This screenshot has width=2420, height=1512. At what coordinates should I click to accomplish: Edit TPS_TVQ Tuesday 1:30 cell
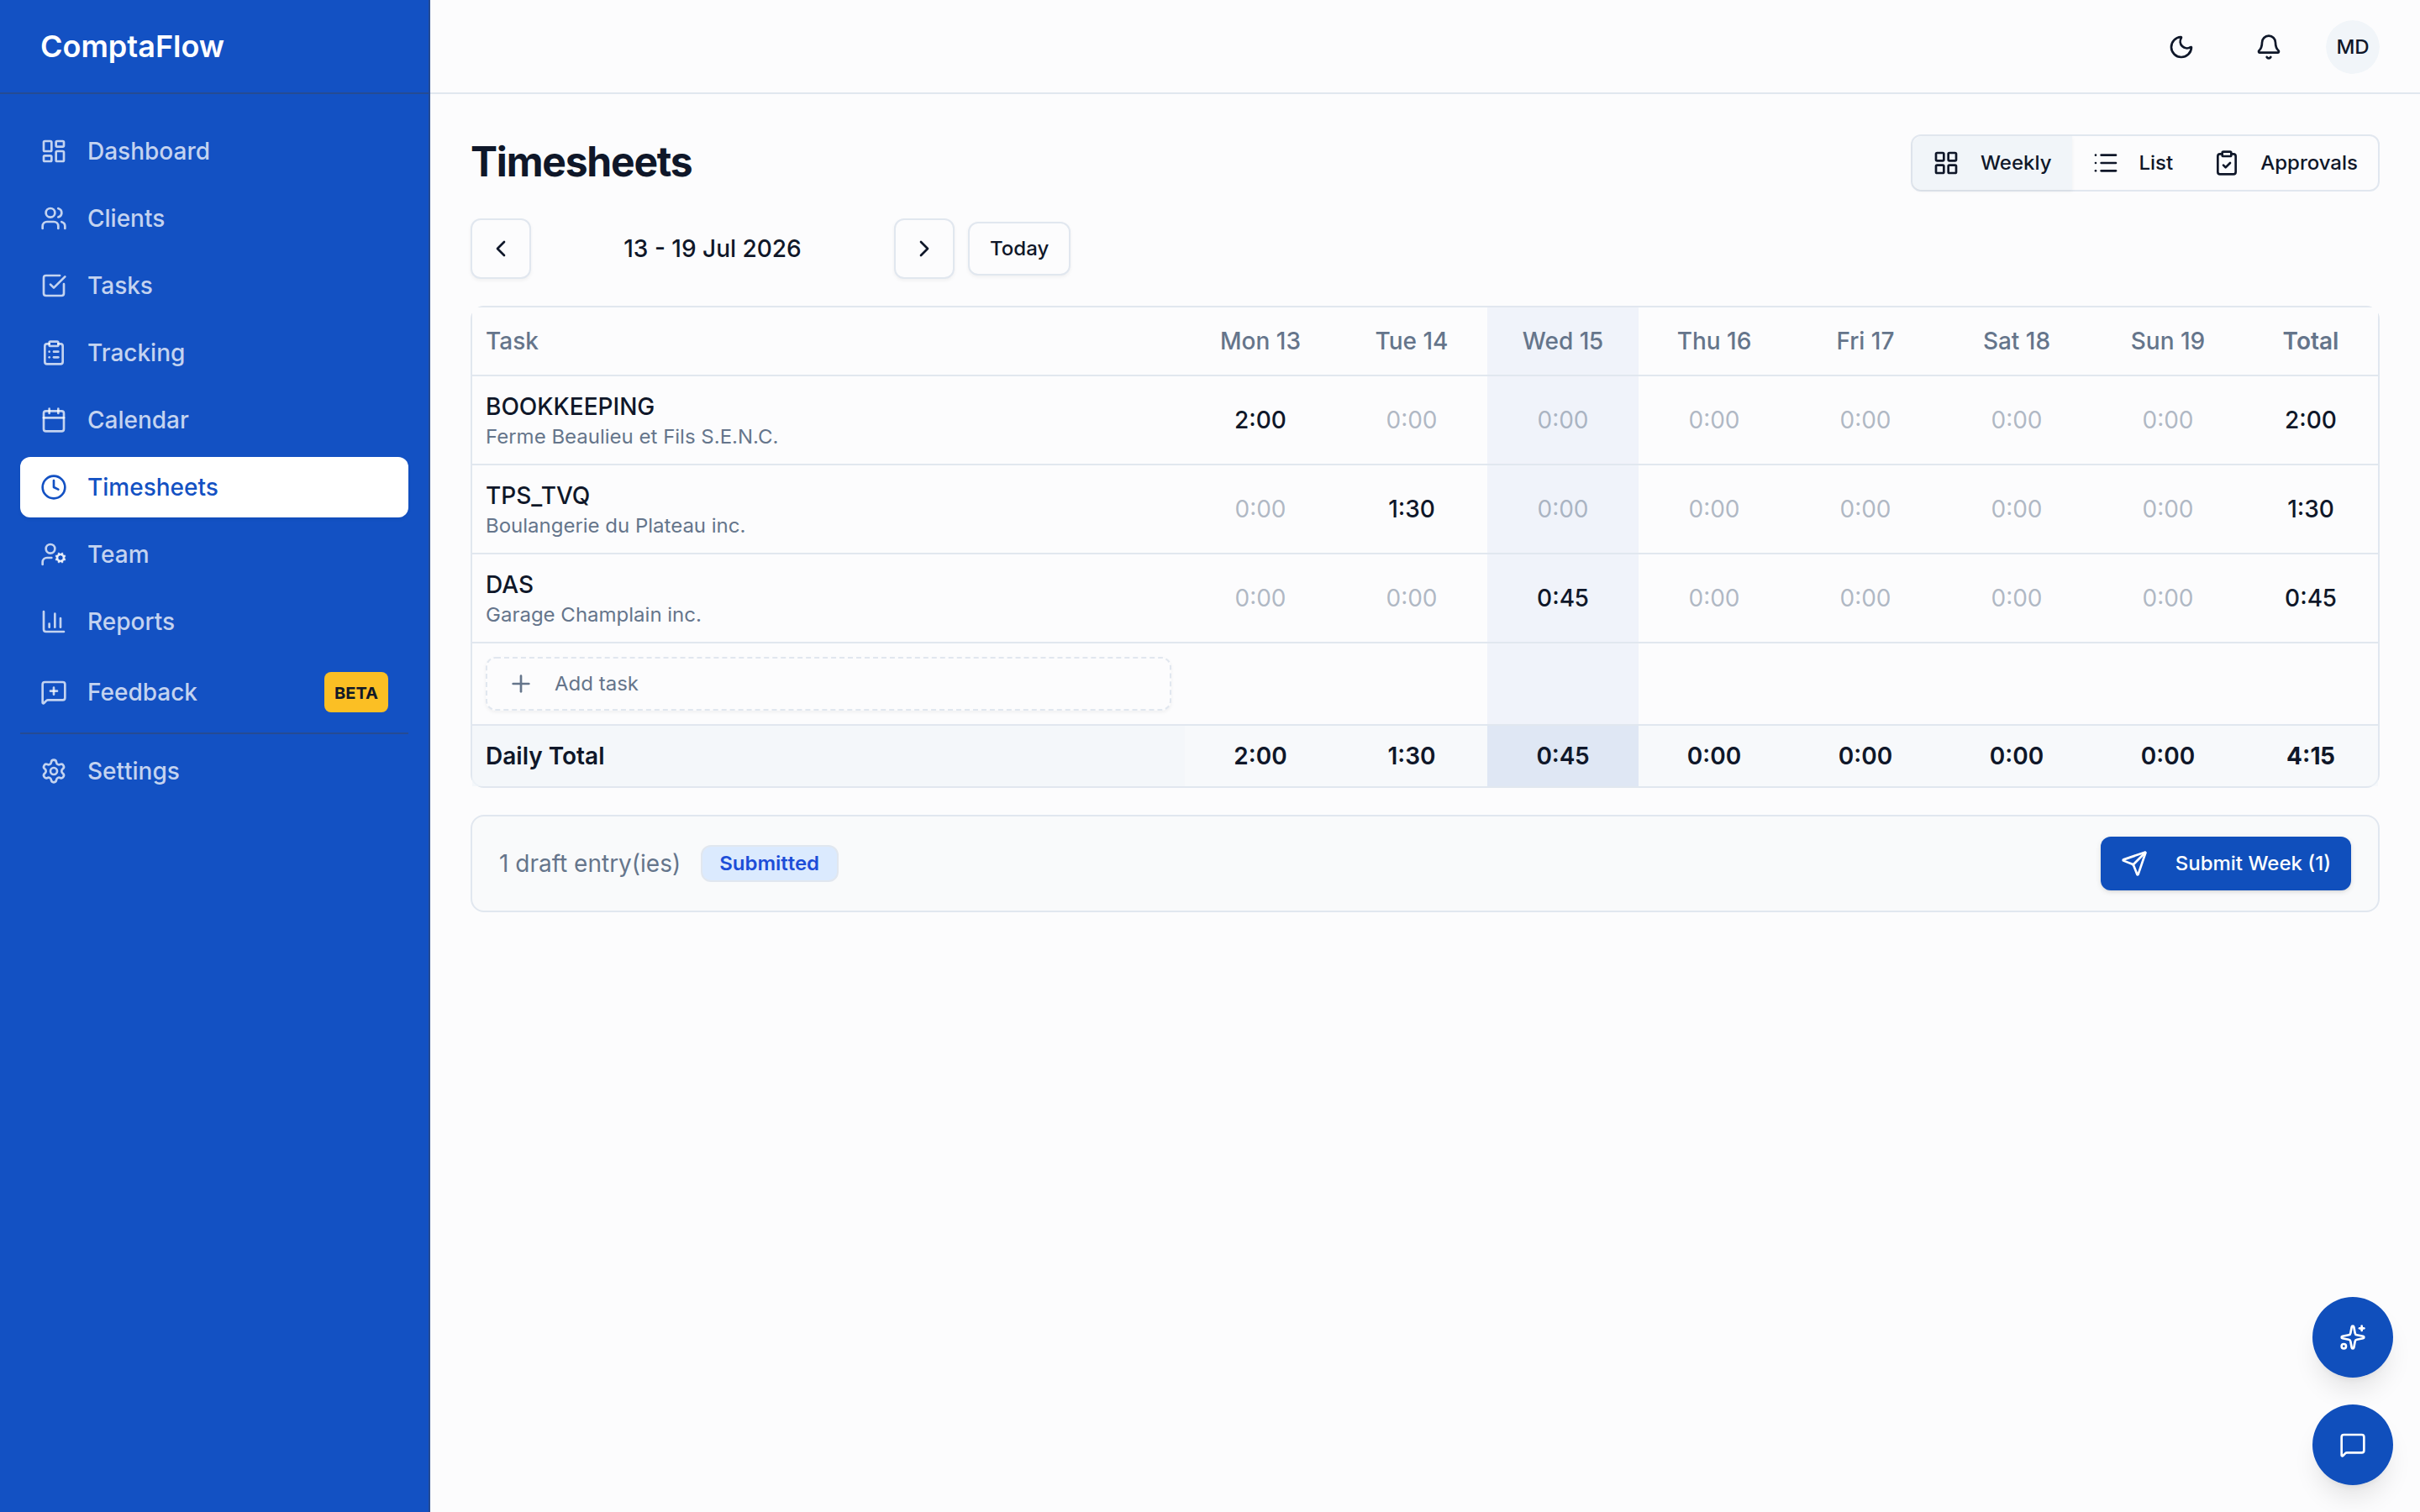tap(1411, 509)
